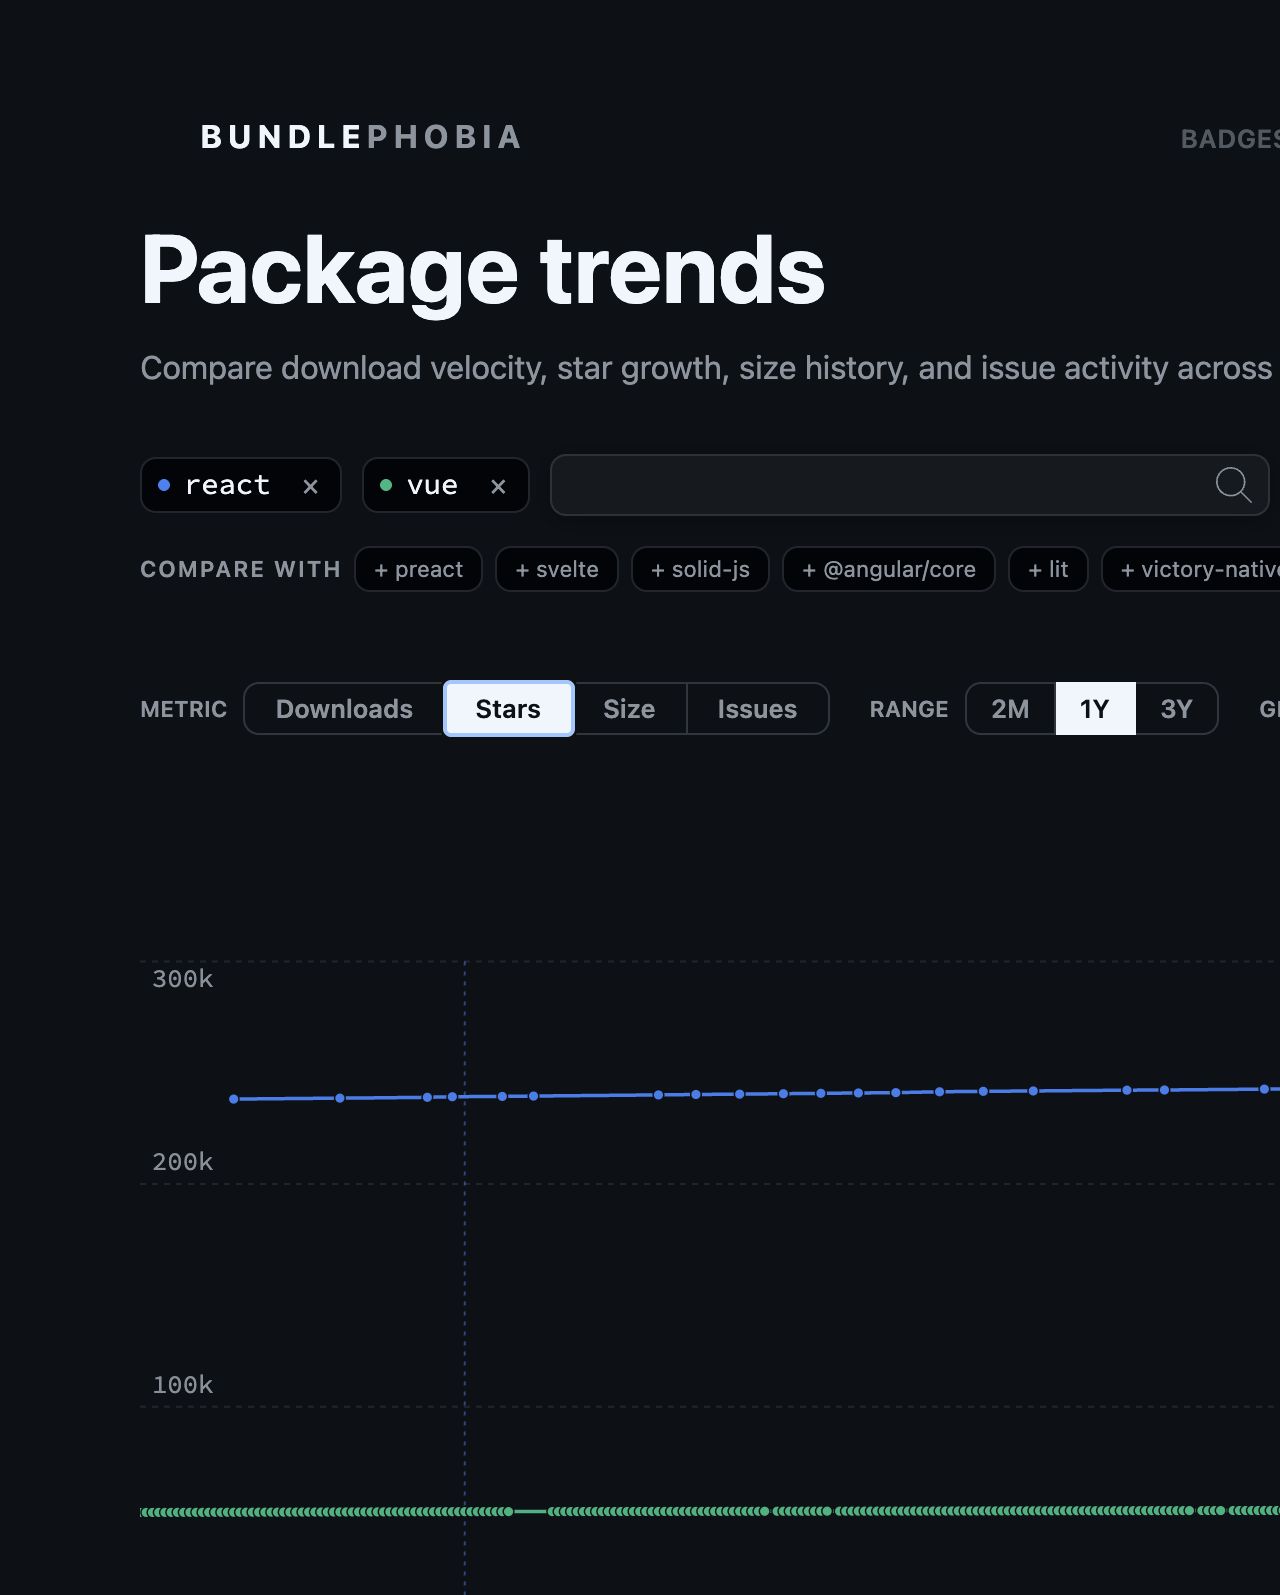This screenshot has width=1280, height=1595.
Task: Click the 100k axis label
Action: [182, 1385]
